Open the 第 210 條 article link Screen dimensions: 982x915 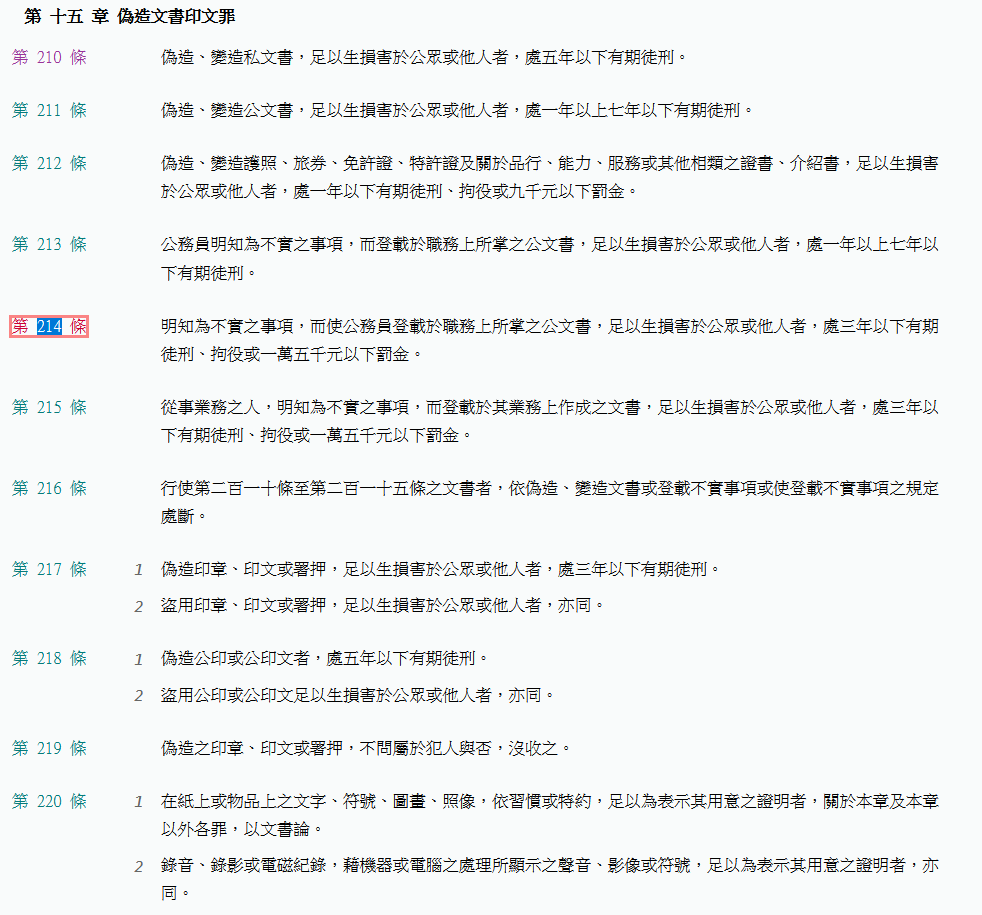click(49, 57)
